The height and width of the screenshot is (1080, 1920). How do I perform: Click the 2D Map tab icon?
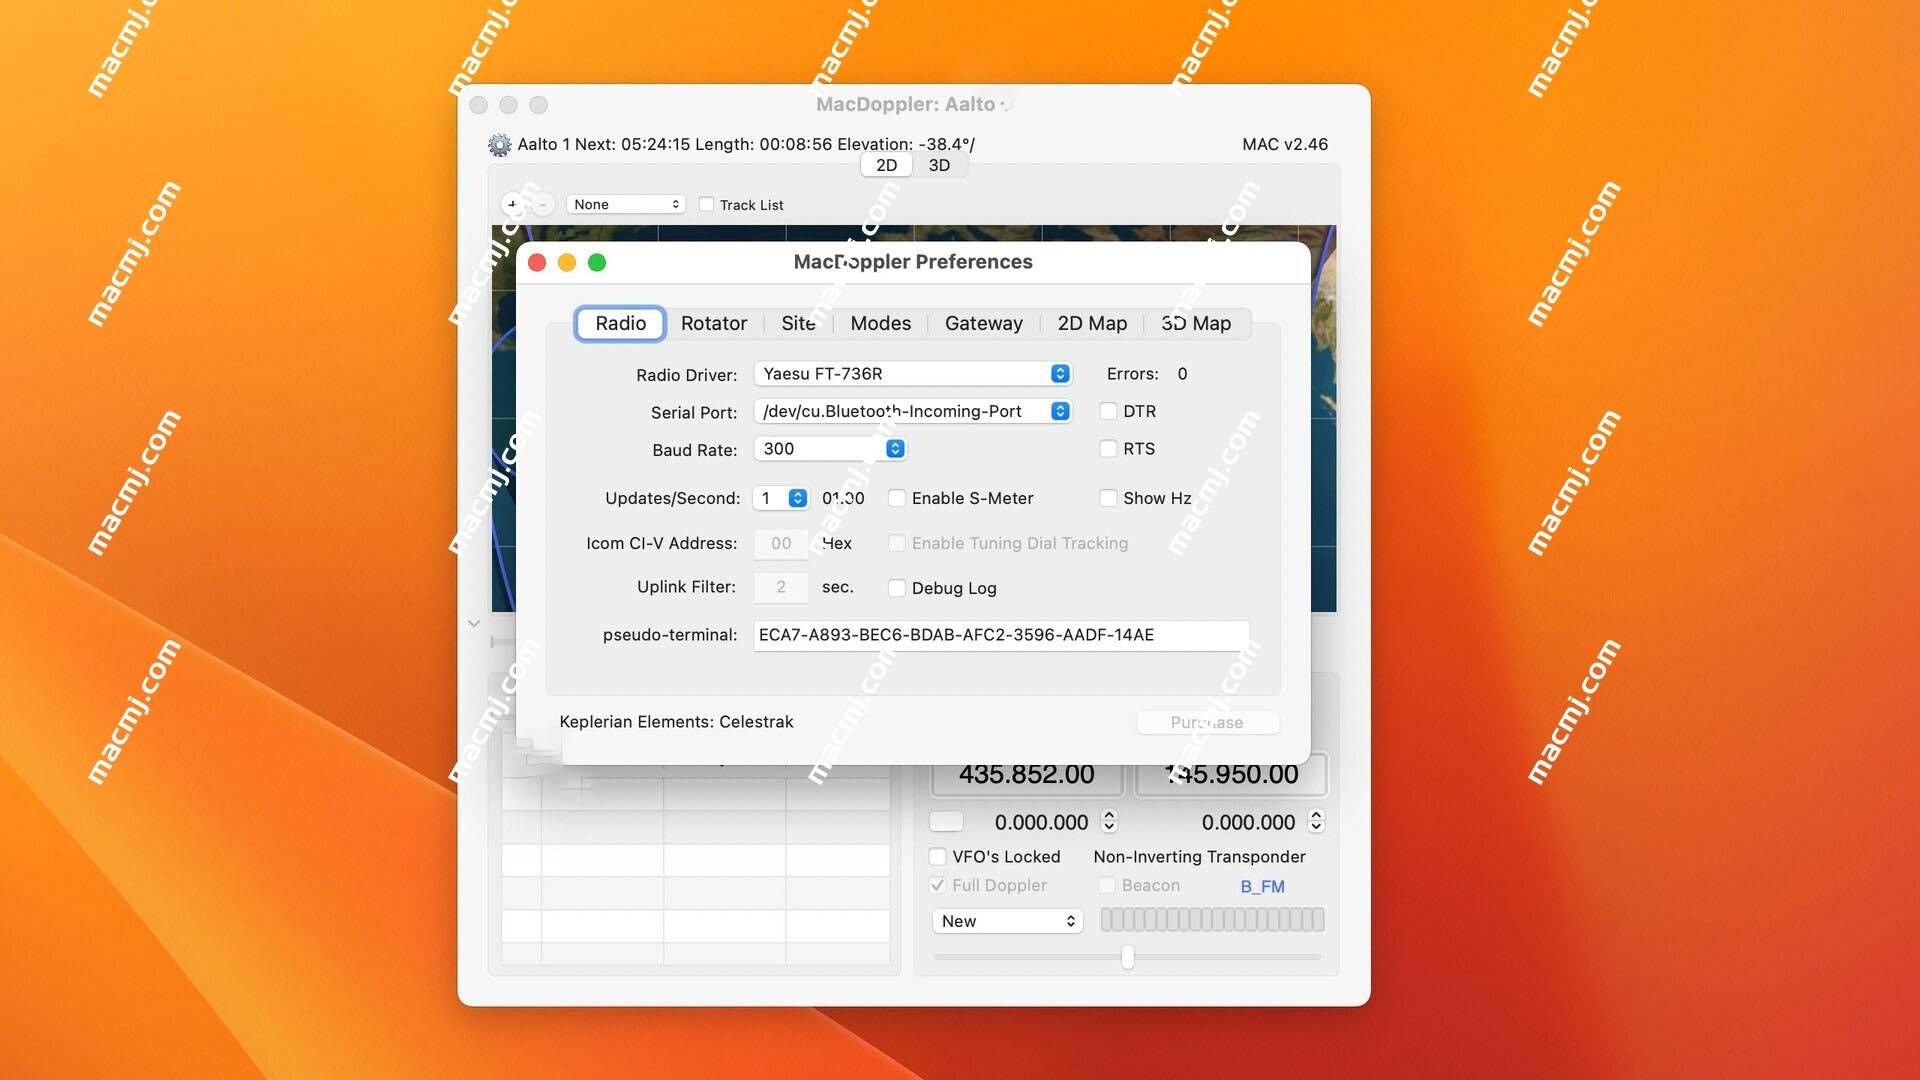1092,323
